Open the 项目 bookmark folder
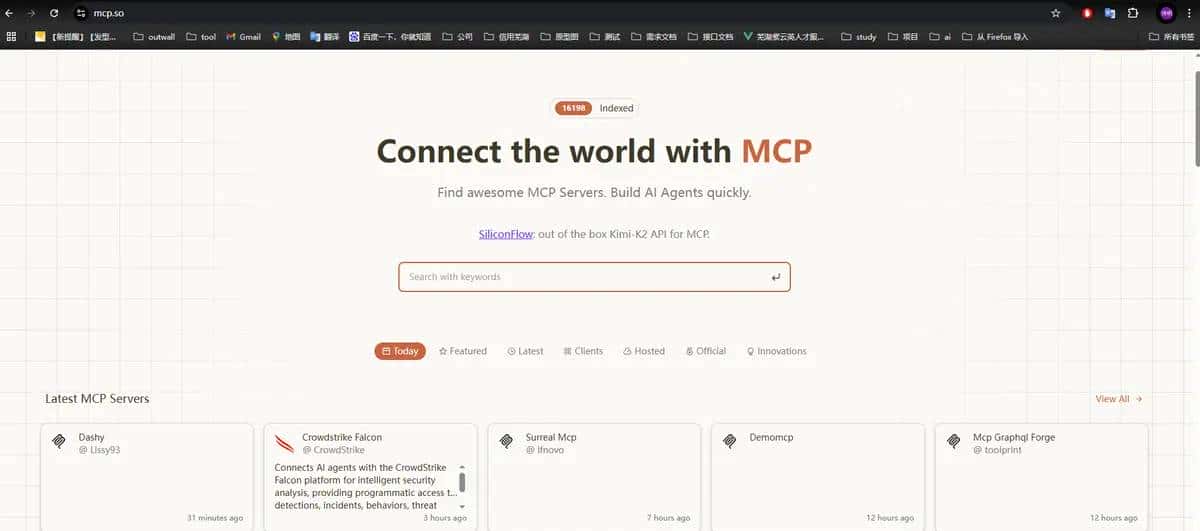This screenshot has height=531, width=1200. click(x=902, y=37)
